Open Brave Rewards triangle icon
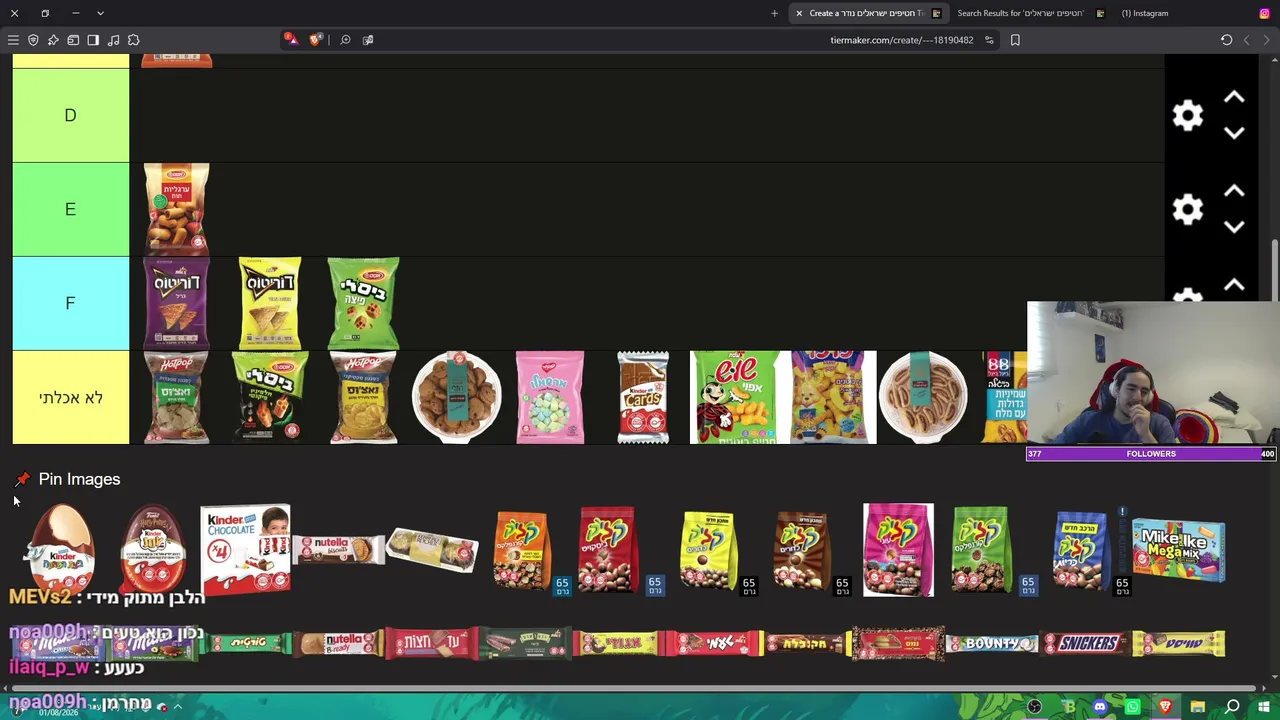Image resolution: width=1280 pixels, height=720 pixels. coord(290,40)
